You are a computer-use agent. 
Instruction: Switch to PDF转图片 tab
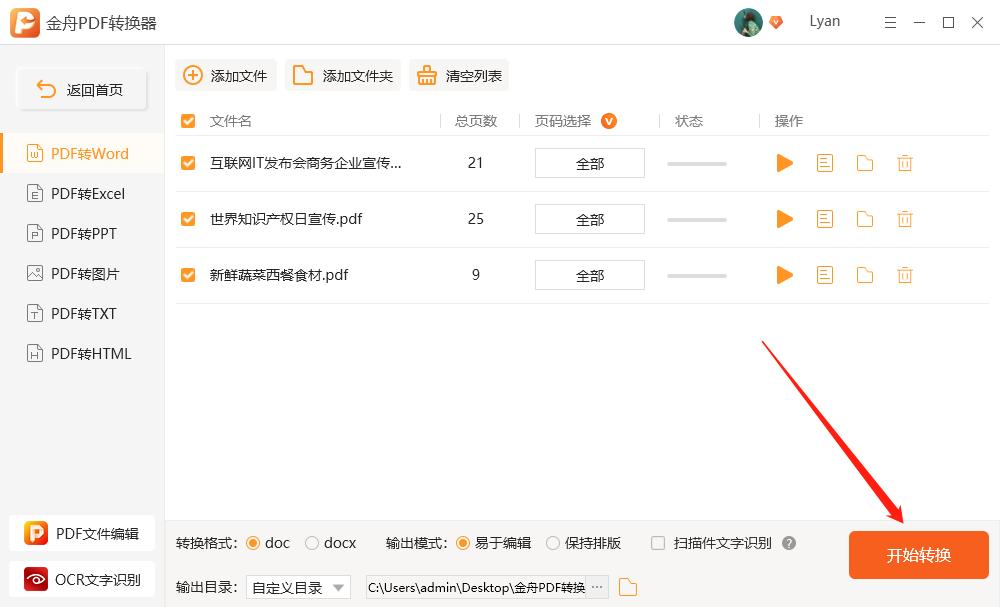(x=82, y=273)
